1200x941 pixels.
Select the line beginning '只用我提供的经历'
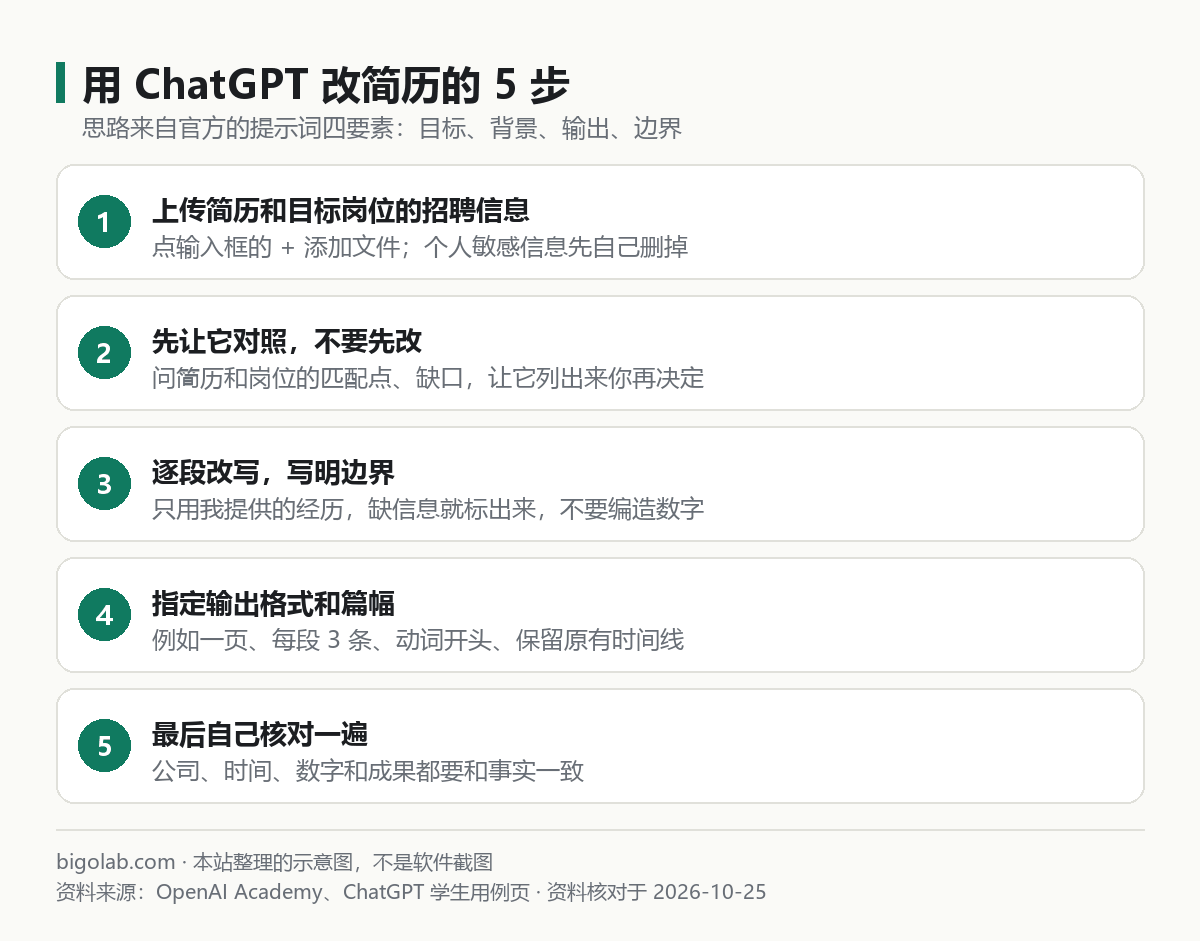tap(428, 509)
